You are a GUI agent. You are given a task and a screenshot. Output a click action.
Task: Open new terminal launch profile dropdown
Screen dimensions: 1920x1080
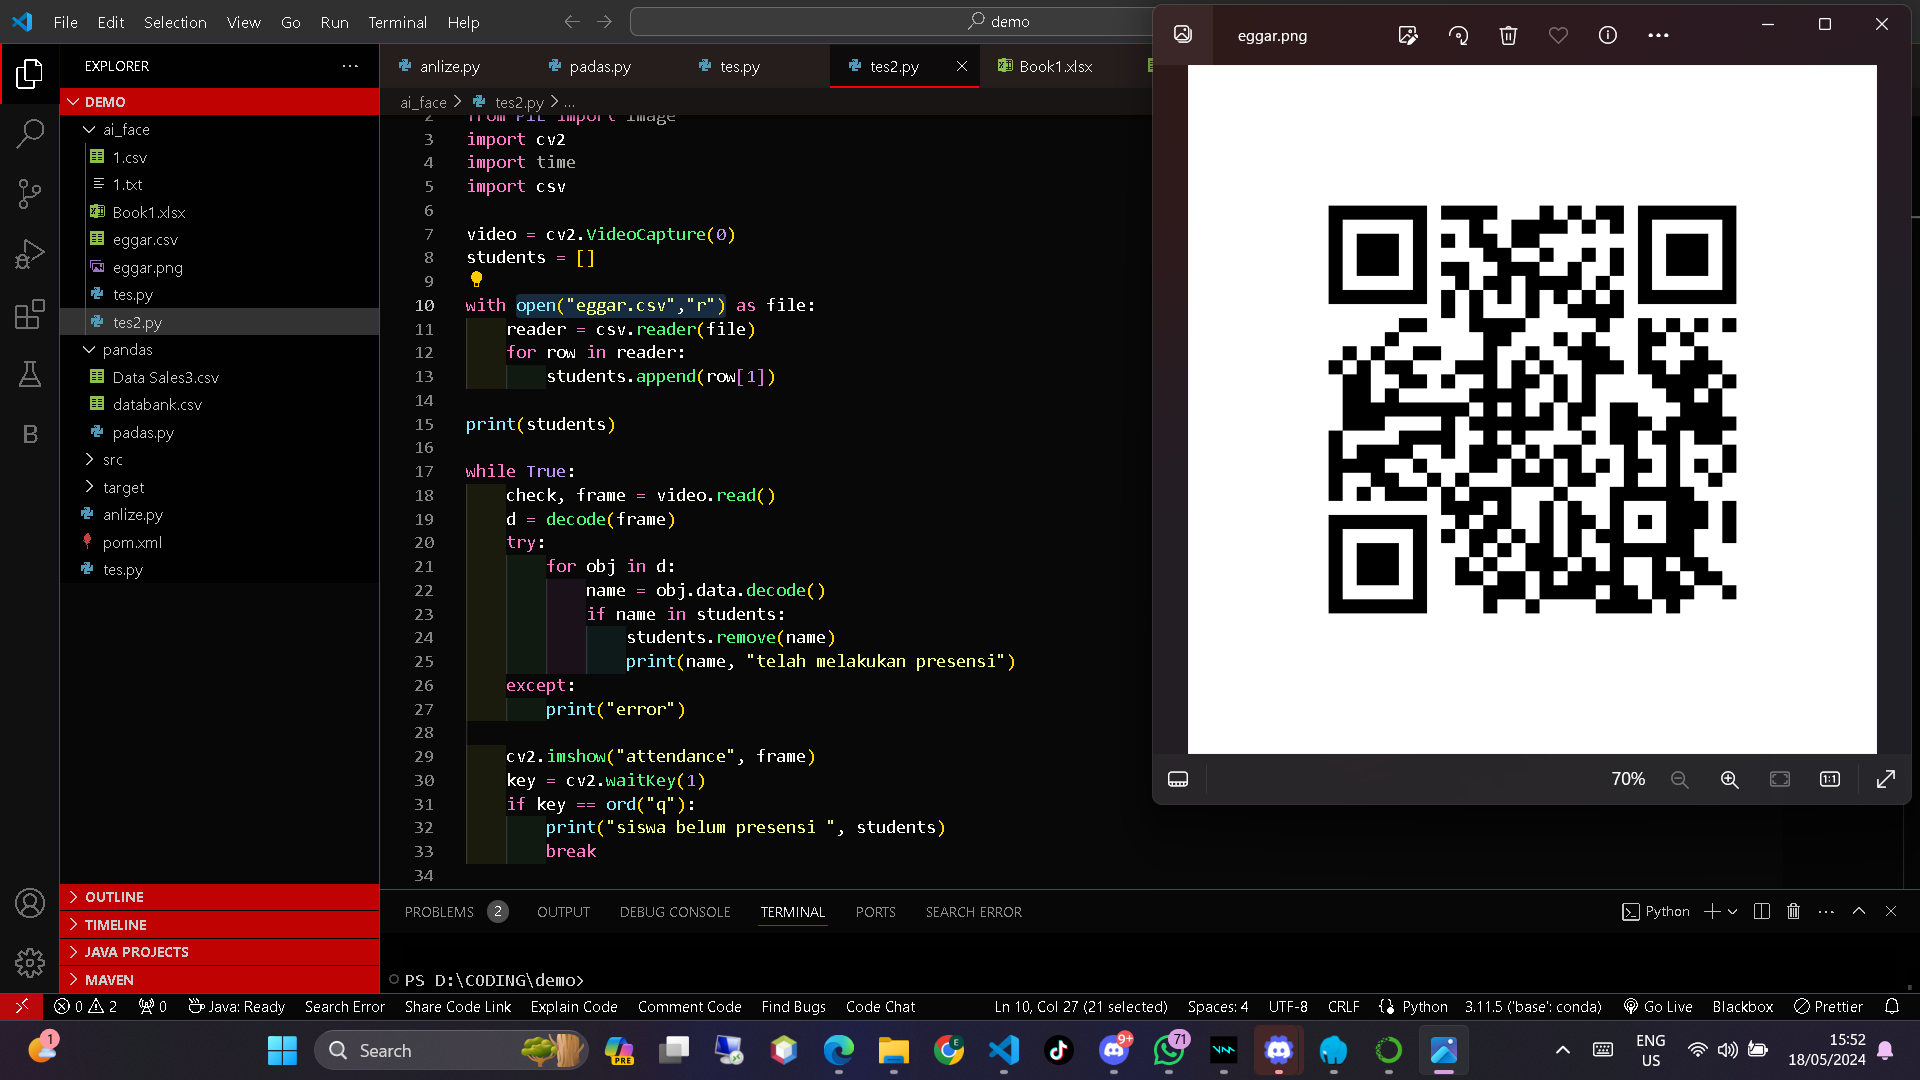[x=1733, y=911]
